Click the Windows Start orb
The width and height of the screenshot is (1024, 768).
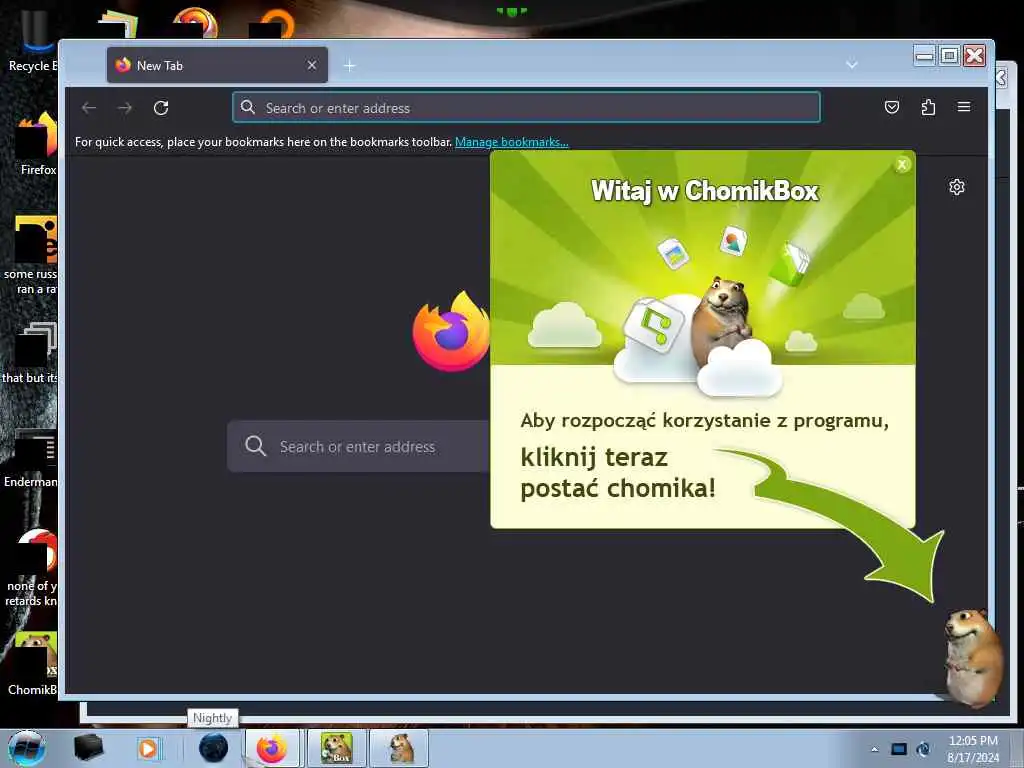[x=27, y=748]
